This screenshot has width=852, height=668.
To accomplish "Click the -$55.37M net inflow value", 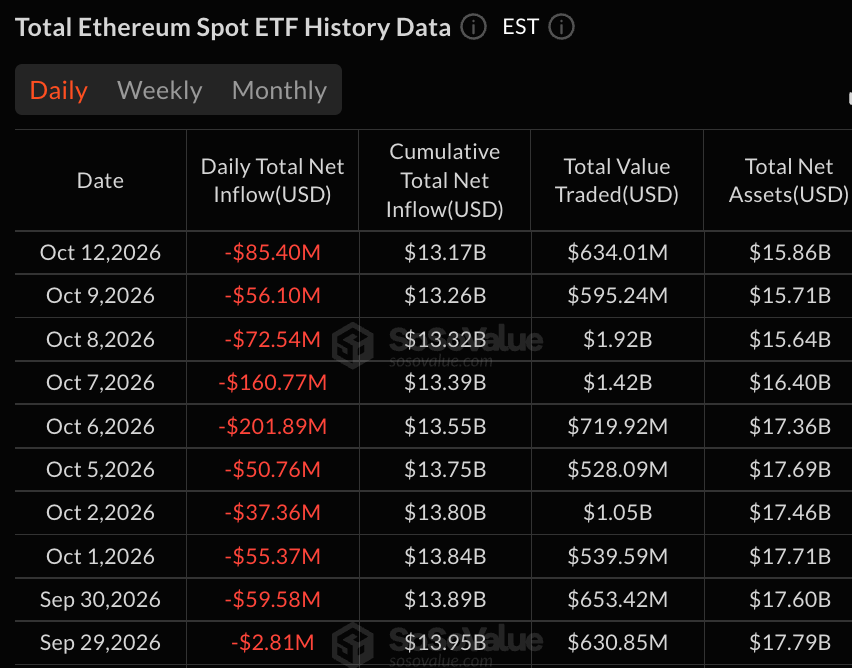I will 272,556.
